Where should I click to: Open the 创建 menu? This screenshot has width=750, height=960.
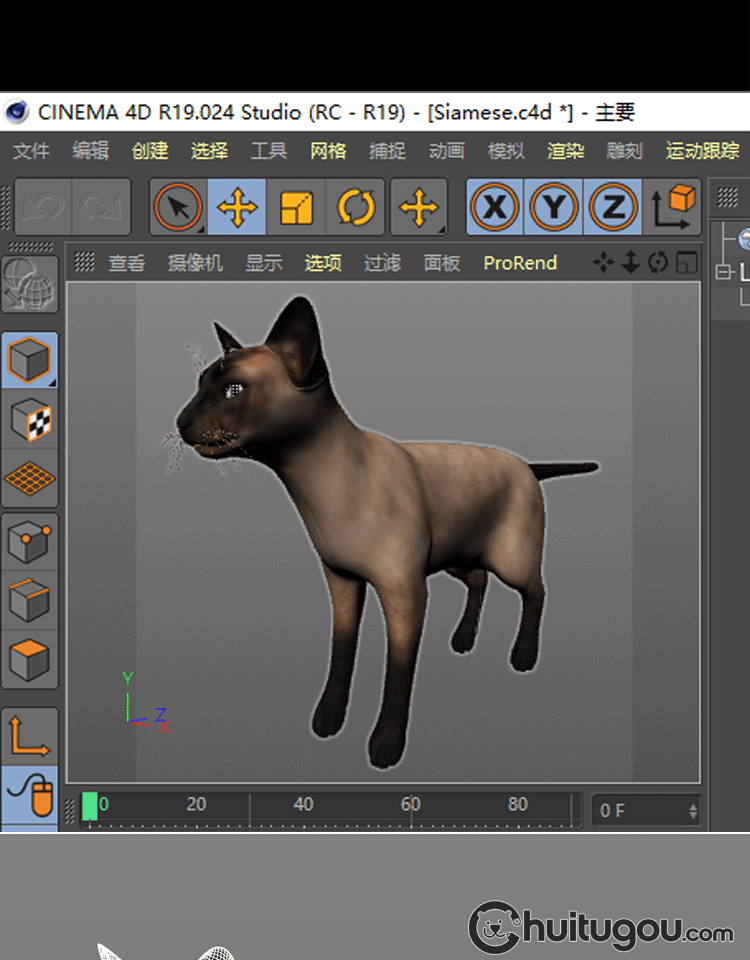150,151
